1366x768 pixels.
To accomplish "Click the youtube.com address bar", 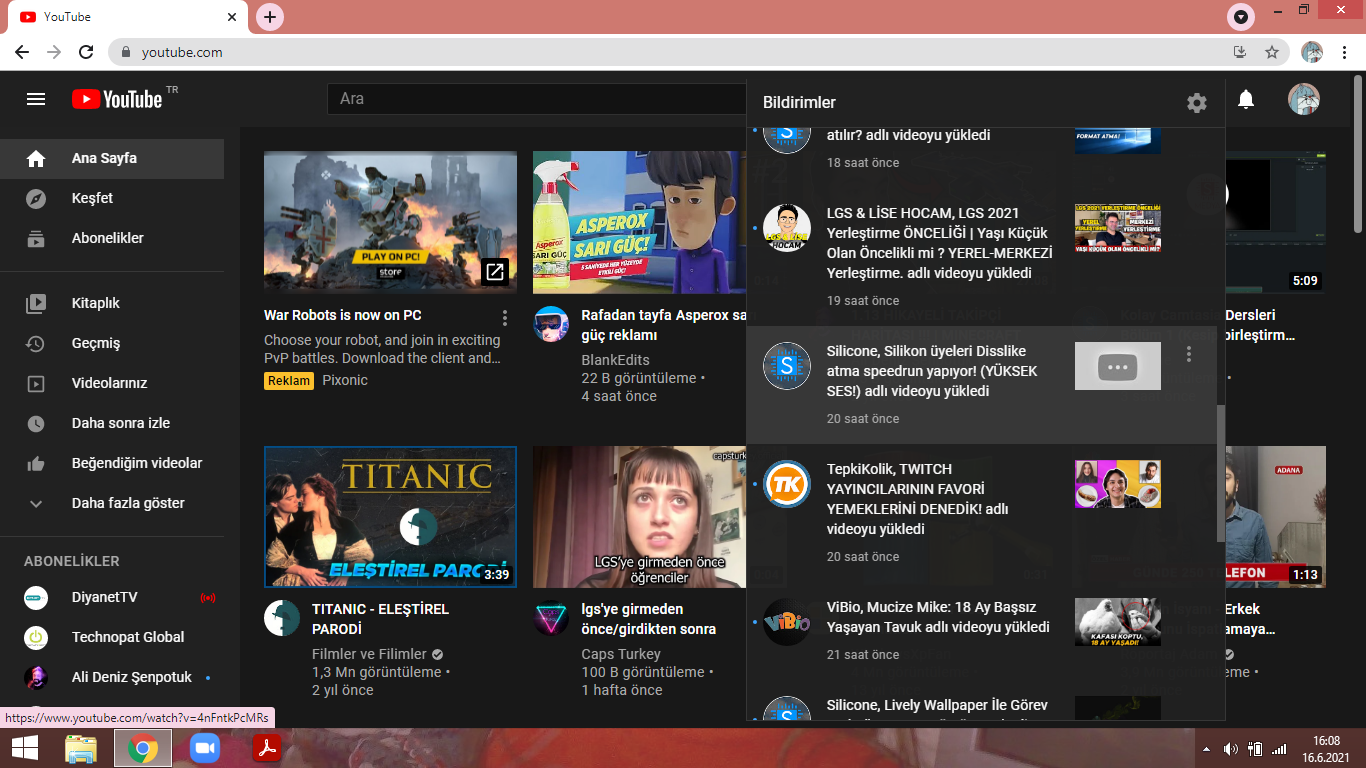I will pyautogui.click(x=670, y=52).
